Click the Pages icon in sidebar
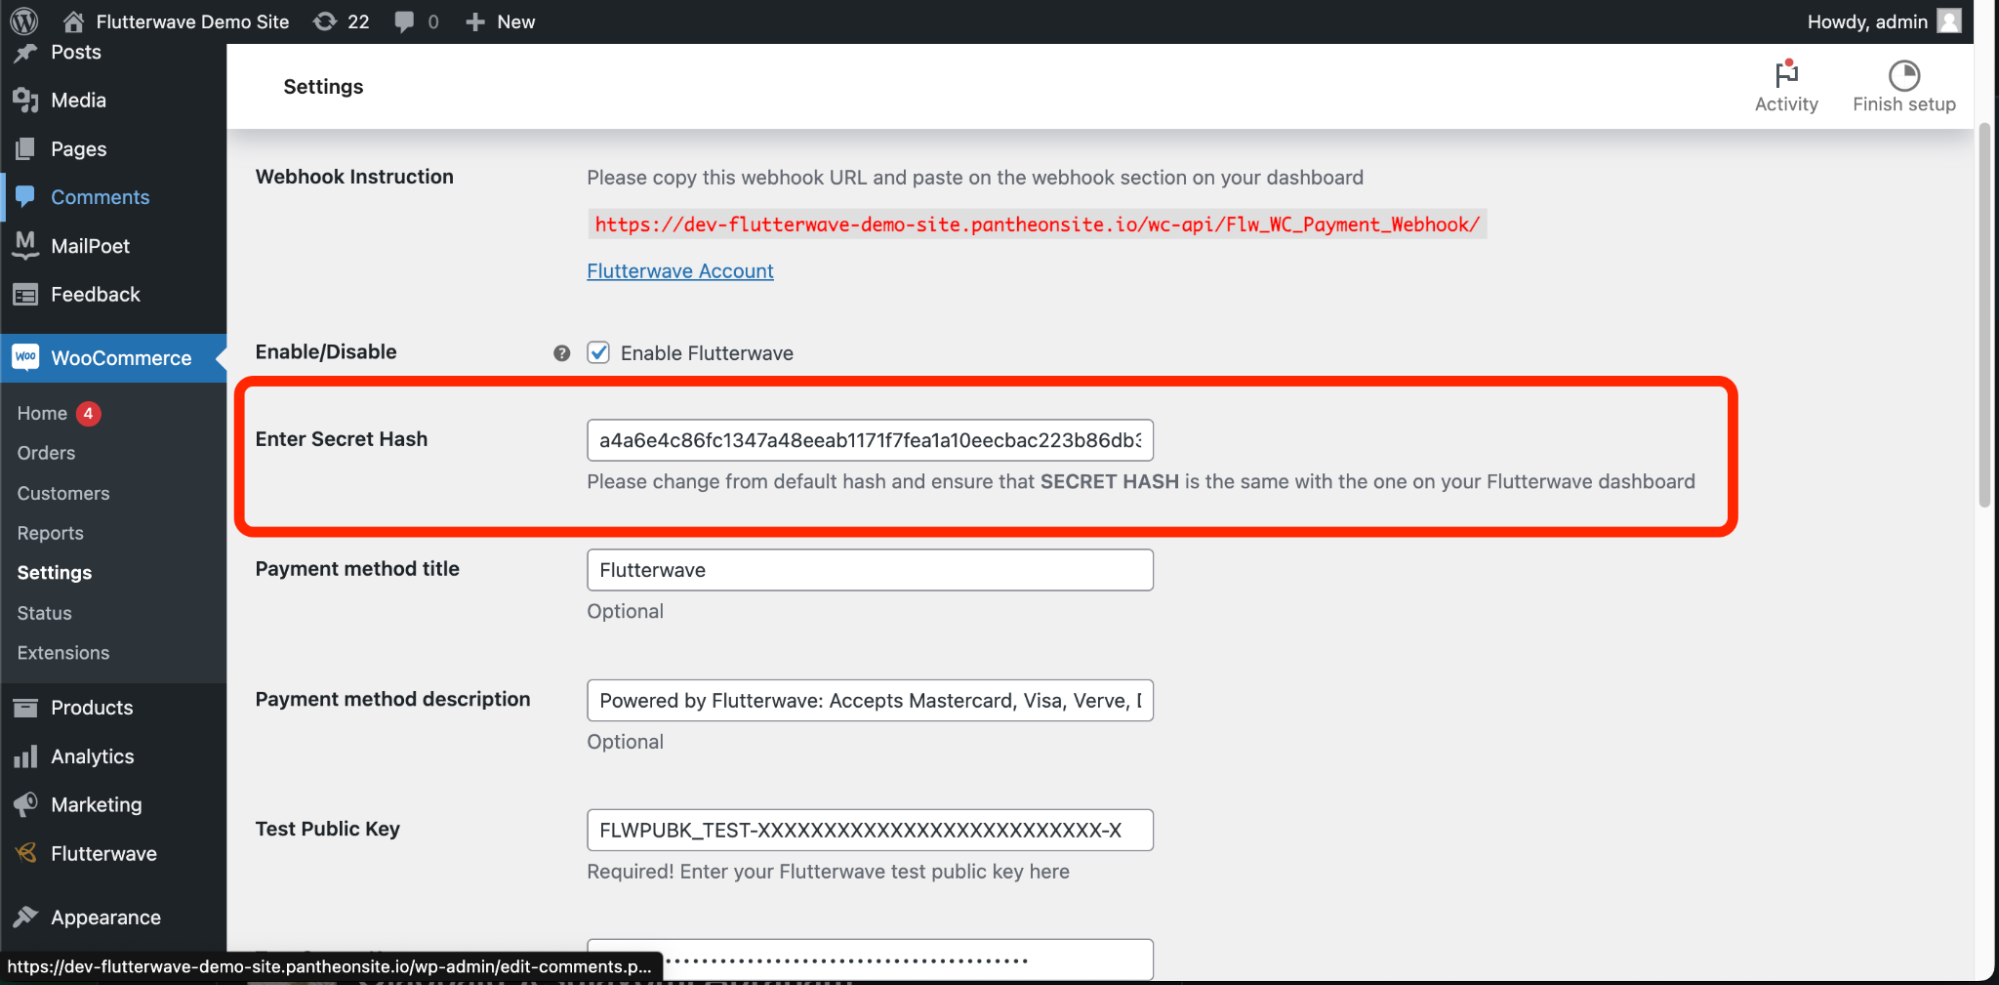Image resolution: width=1999 pixels, height=985 pixels. pos(25,149)
